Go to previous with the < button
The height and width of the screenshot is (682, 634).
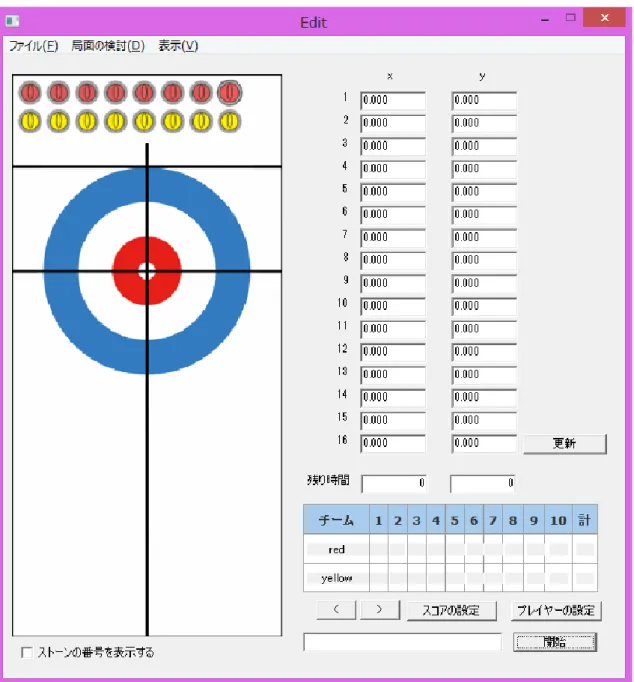(336, 610)
